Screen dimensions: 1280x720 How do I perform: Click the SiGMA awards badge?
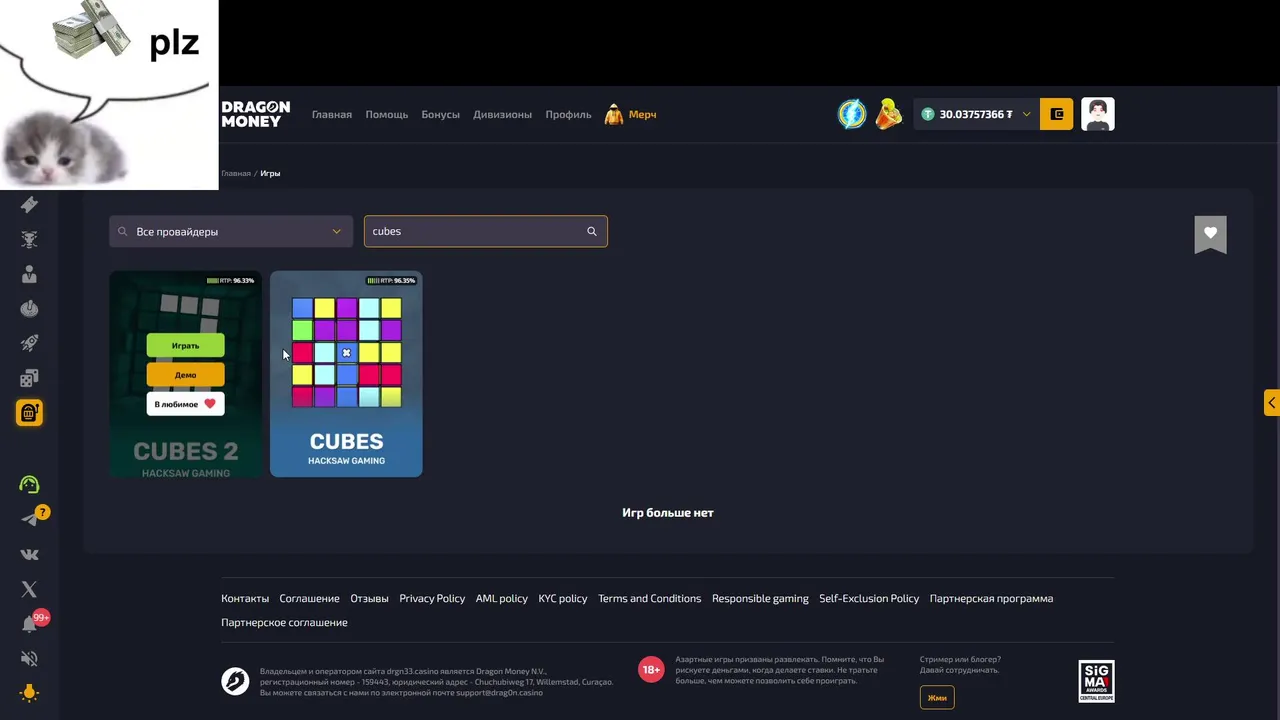point(1096,681)
